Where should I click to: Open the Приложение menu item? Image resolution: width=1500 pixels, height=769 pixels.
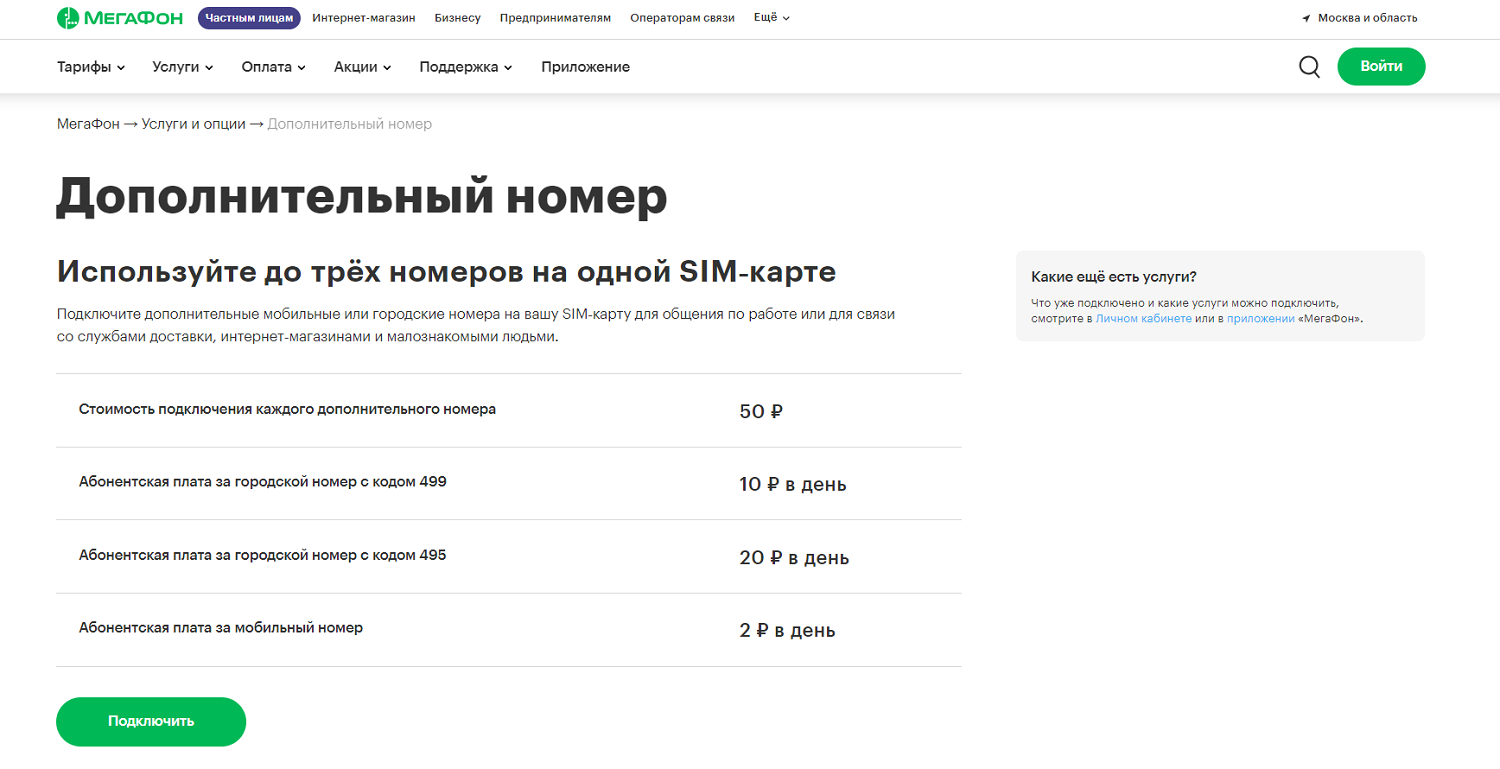tap(586, 67)
